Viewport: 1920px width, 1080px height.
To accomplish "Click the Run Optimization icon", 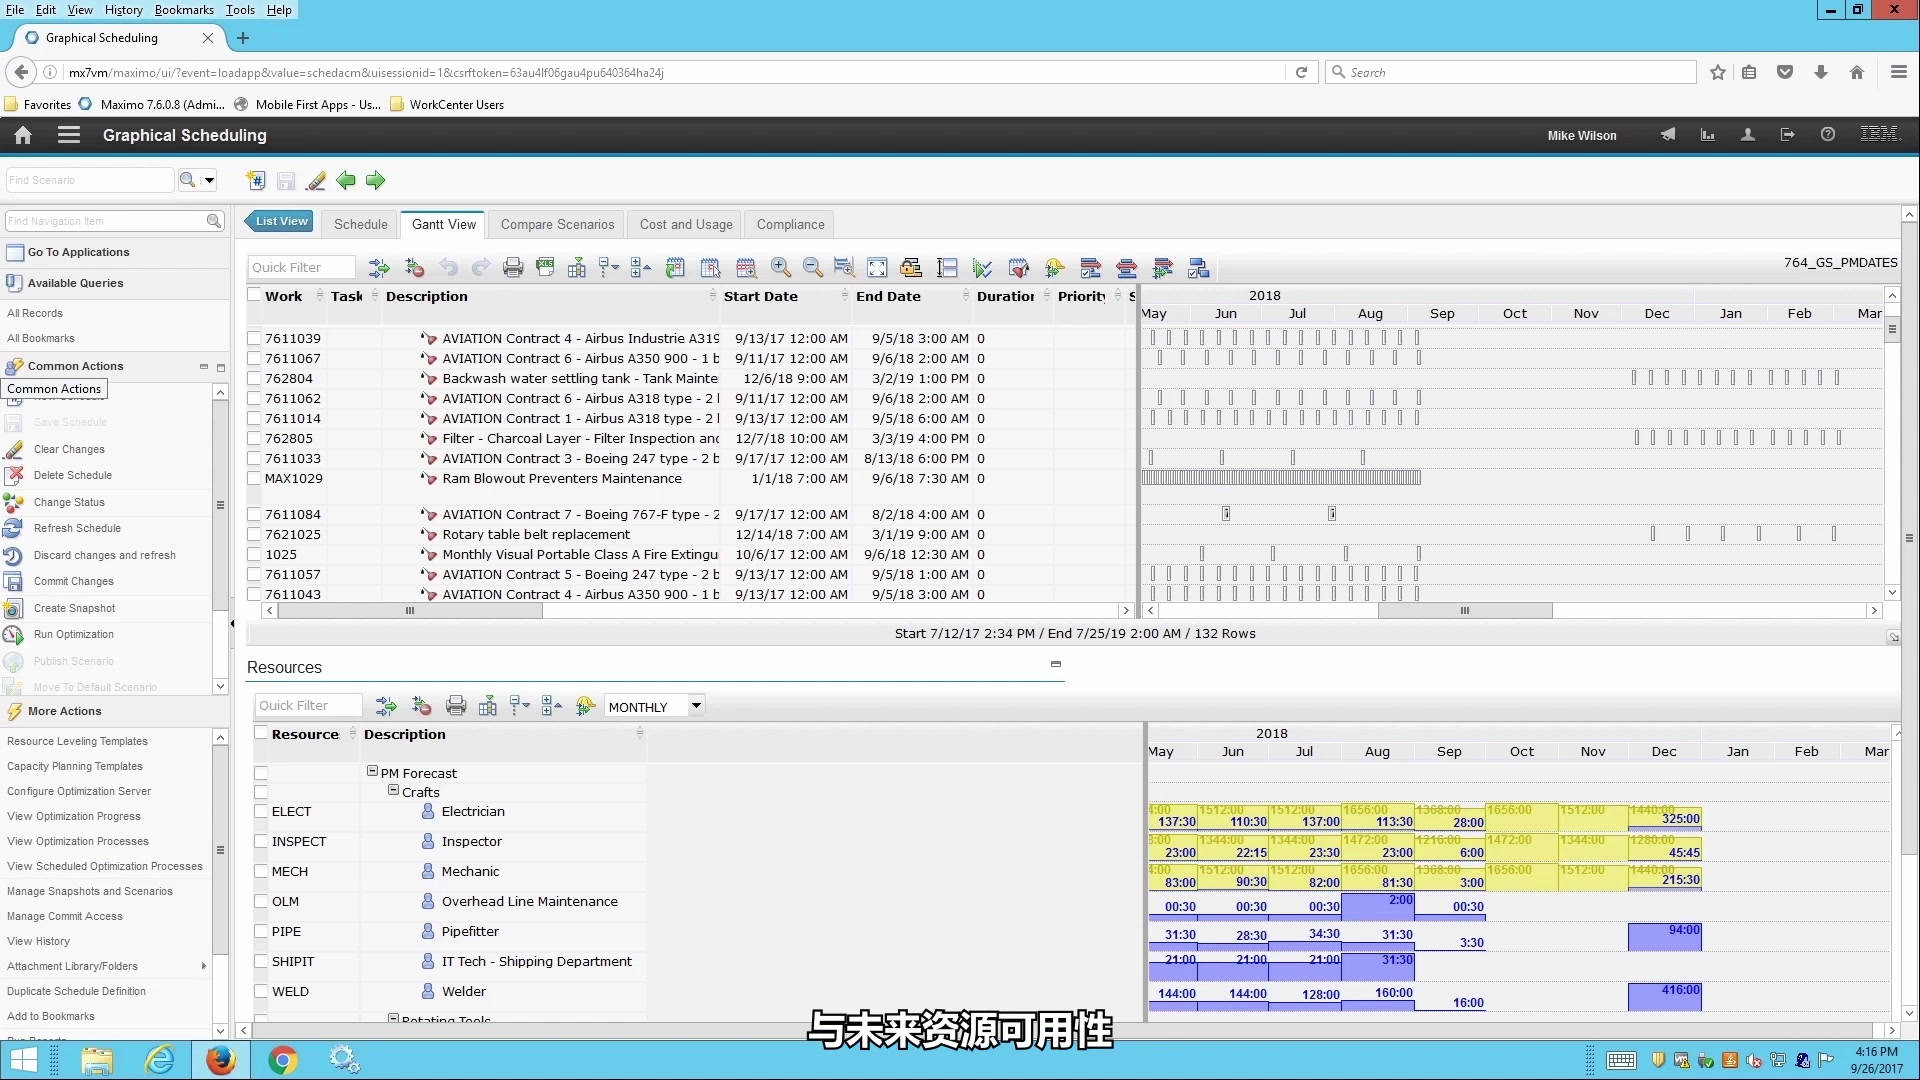I will (x=15, y=633).
